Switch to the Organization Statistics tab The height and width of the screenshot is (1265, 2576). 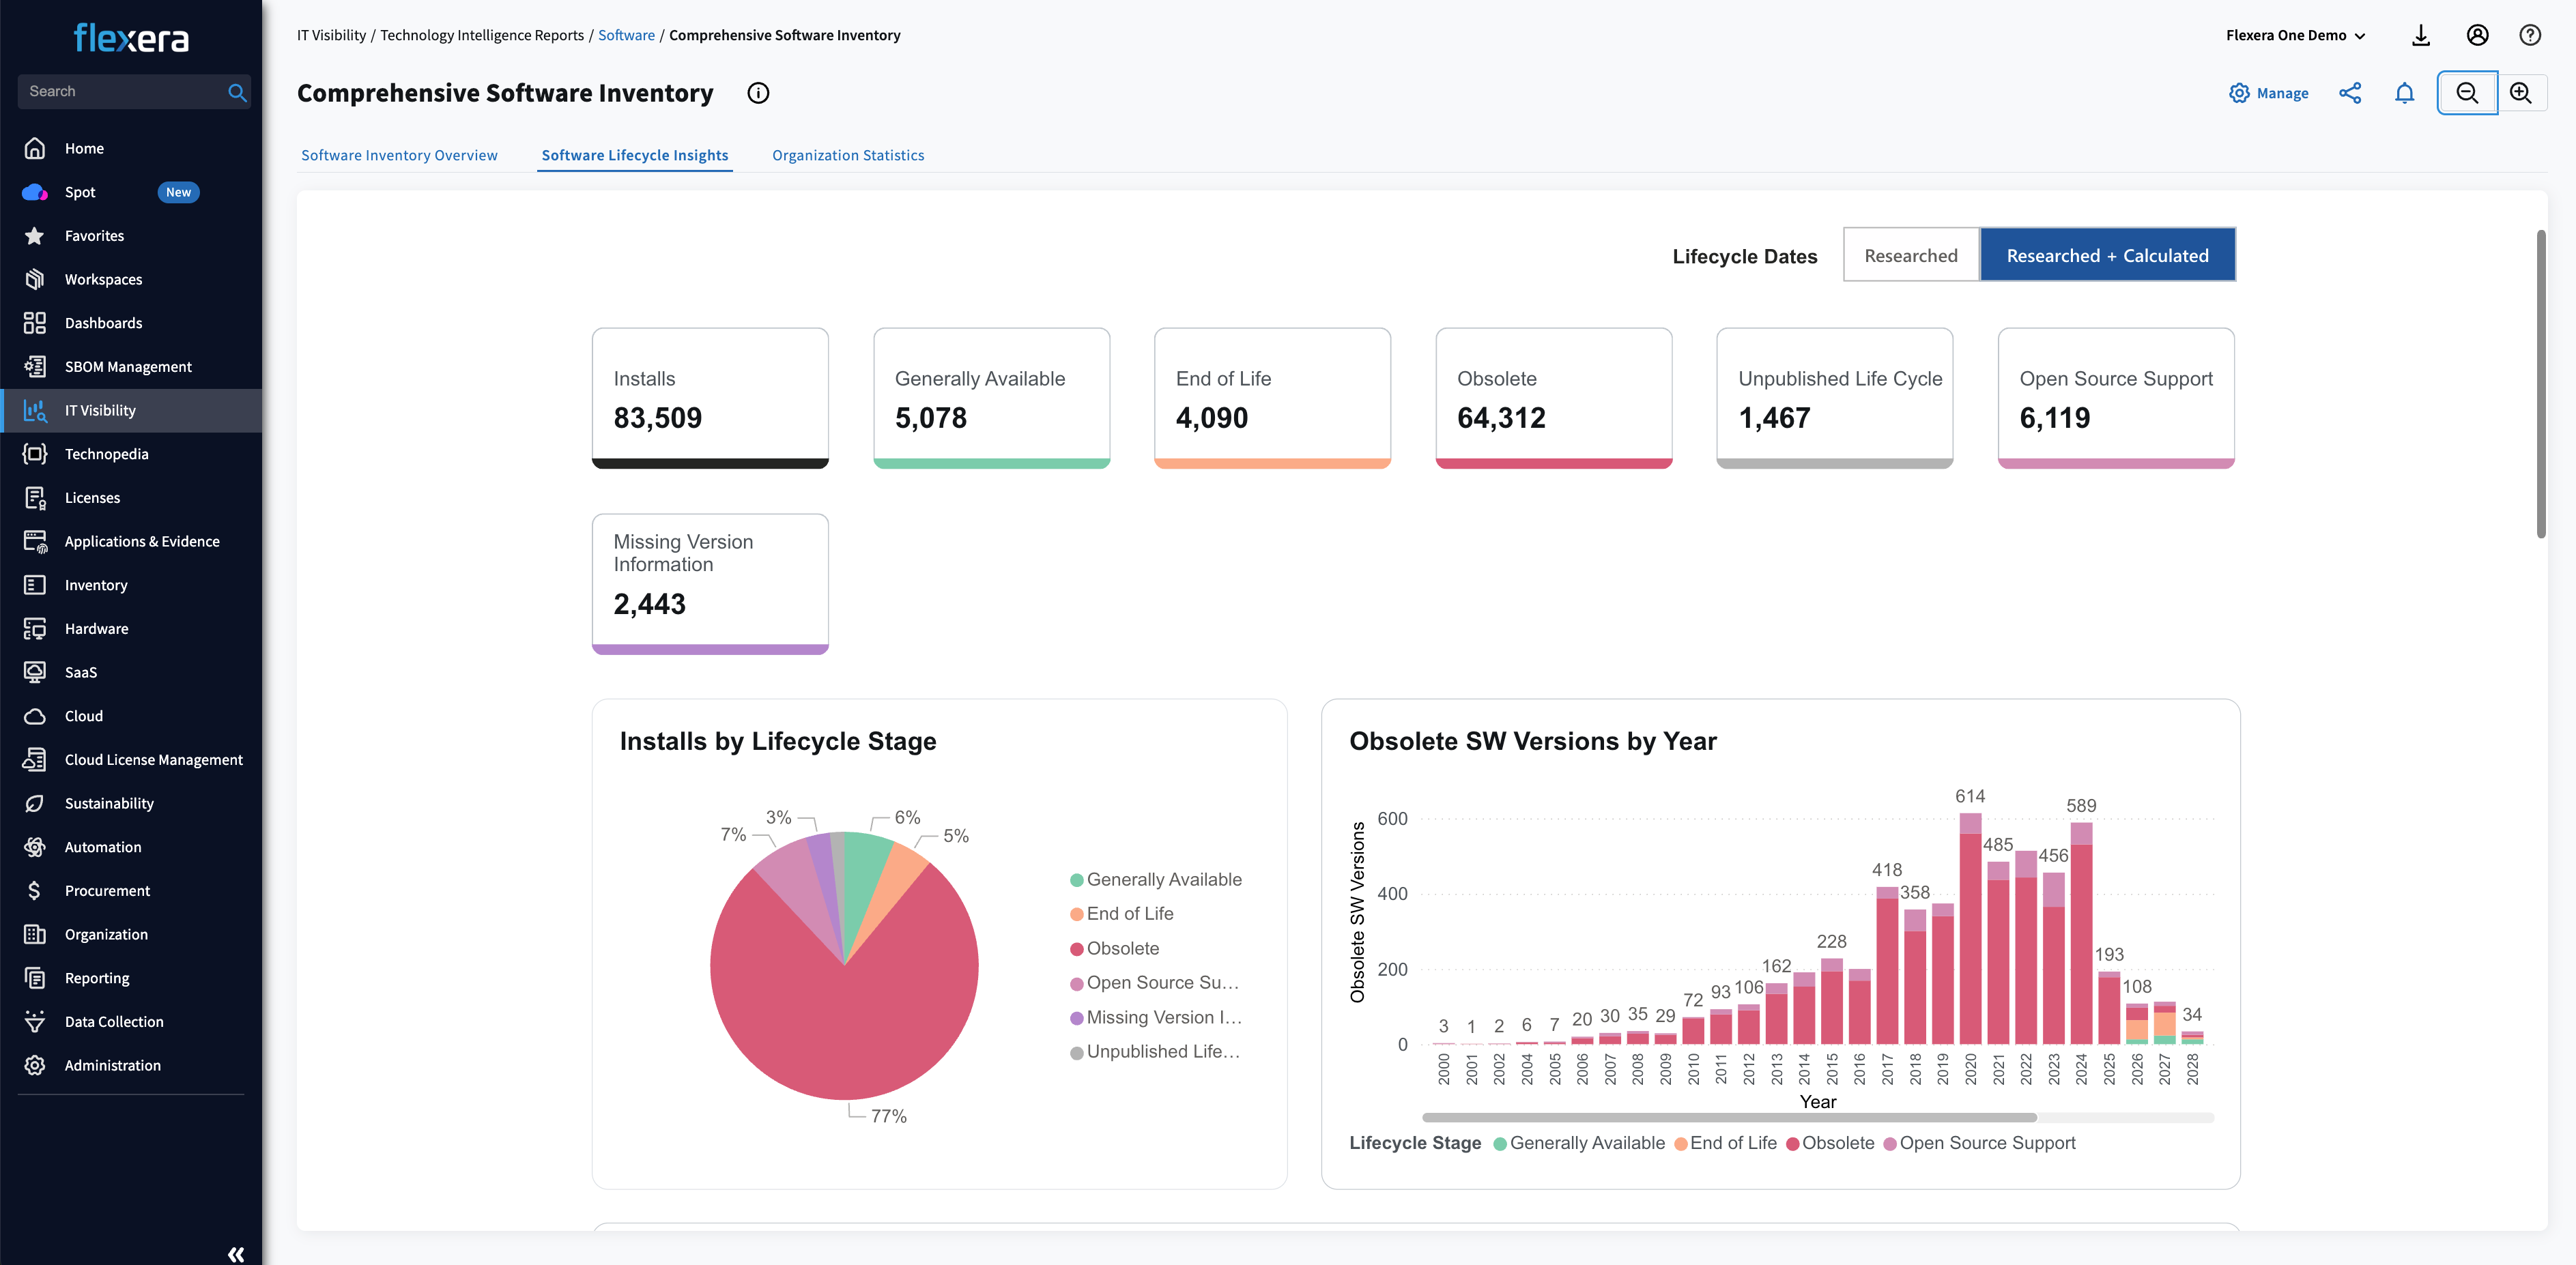coord(847,155)
